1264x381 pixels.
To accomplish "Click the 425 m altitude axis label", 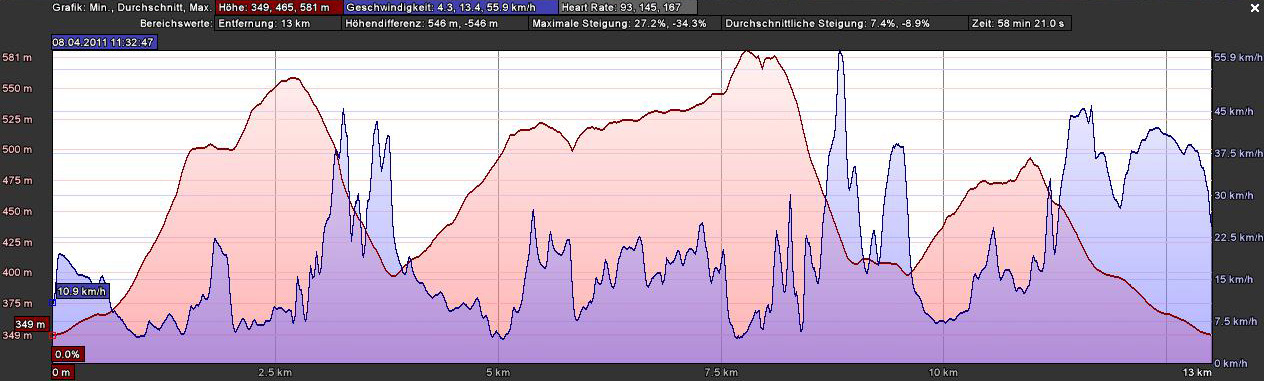I will click(x=17, y=242).
